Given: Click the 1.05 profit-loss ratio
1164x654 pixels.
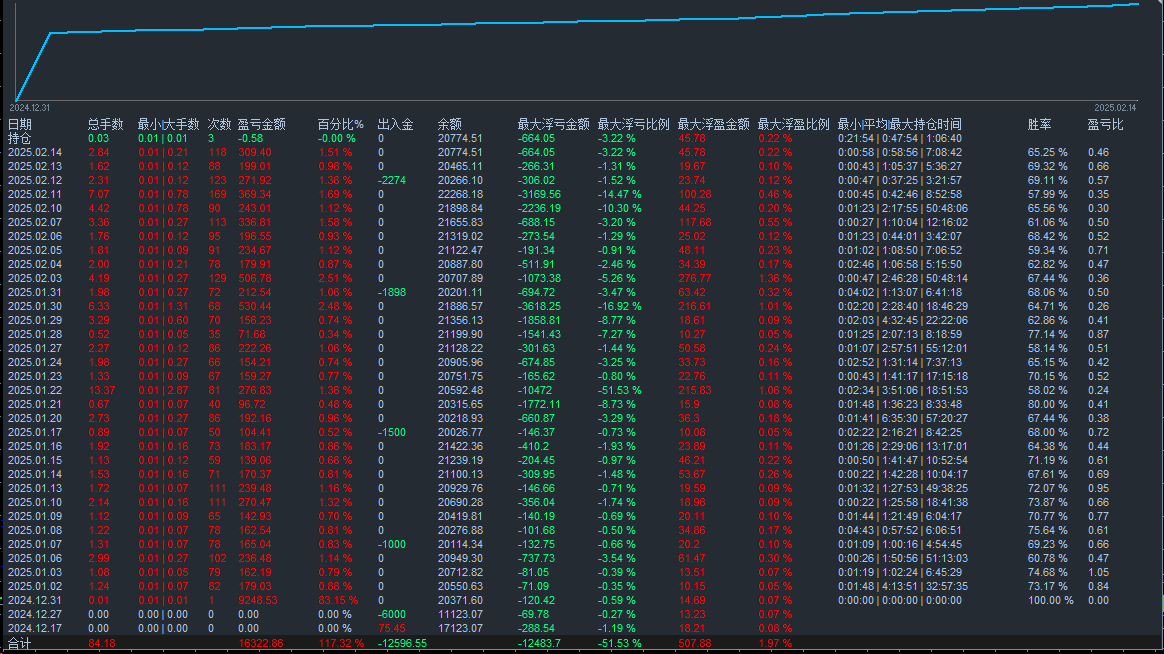Looking at the screenshot, I should [1099, 572].
